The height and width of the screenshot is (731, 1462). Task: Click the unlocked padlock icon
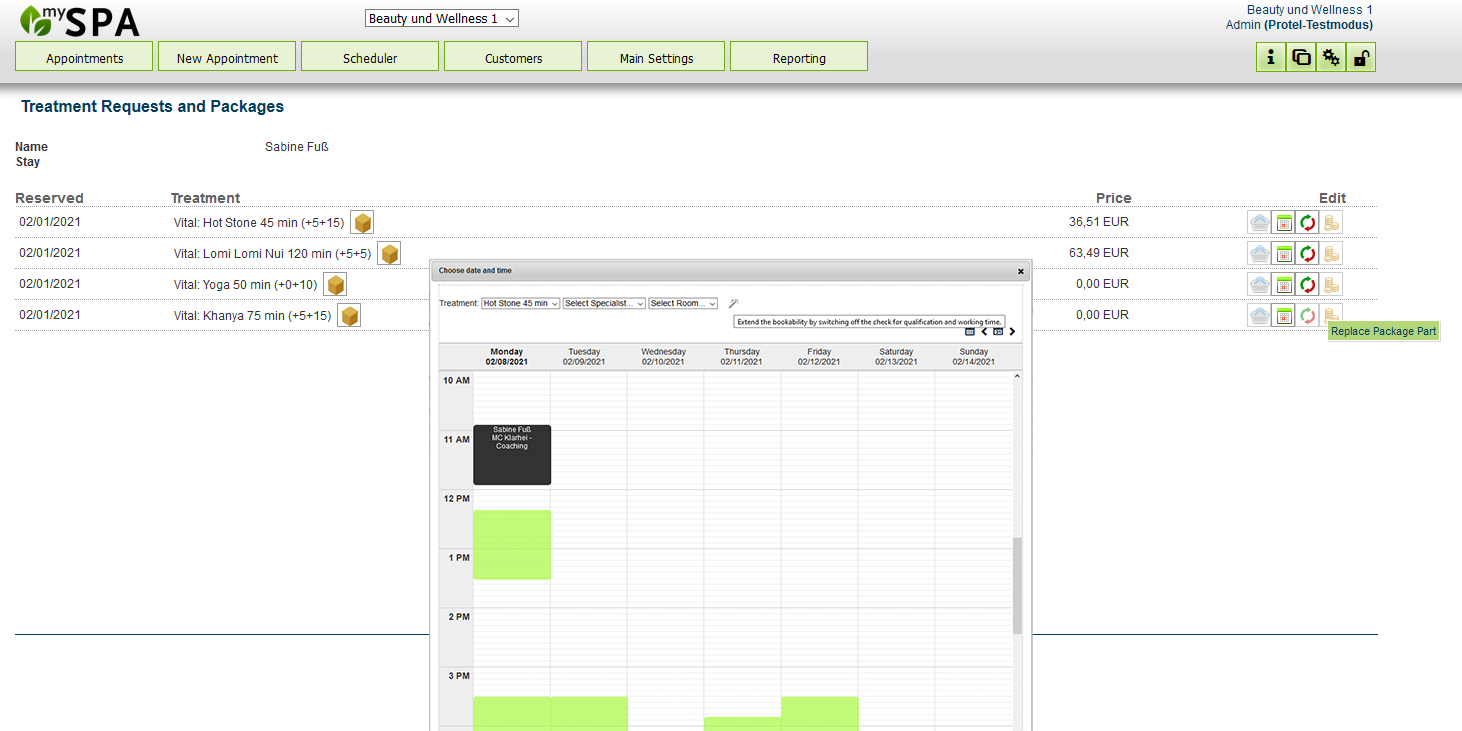[1360, 58]
